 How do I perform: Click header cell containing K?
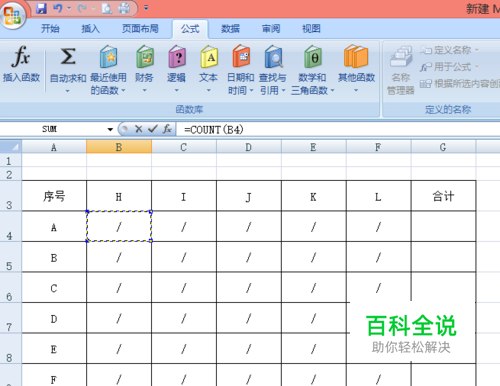point(313,197)
